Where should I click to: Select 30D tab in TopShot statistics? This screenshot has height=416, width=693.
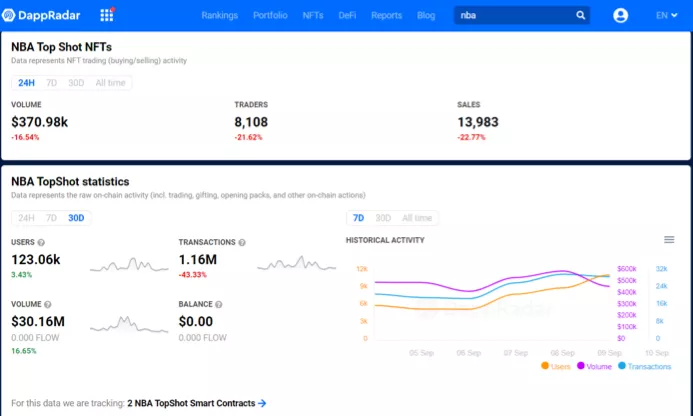(x=76, y=218)
